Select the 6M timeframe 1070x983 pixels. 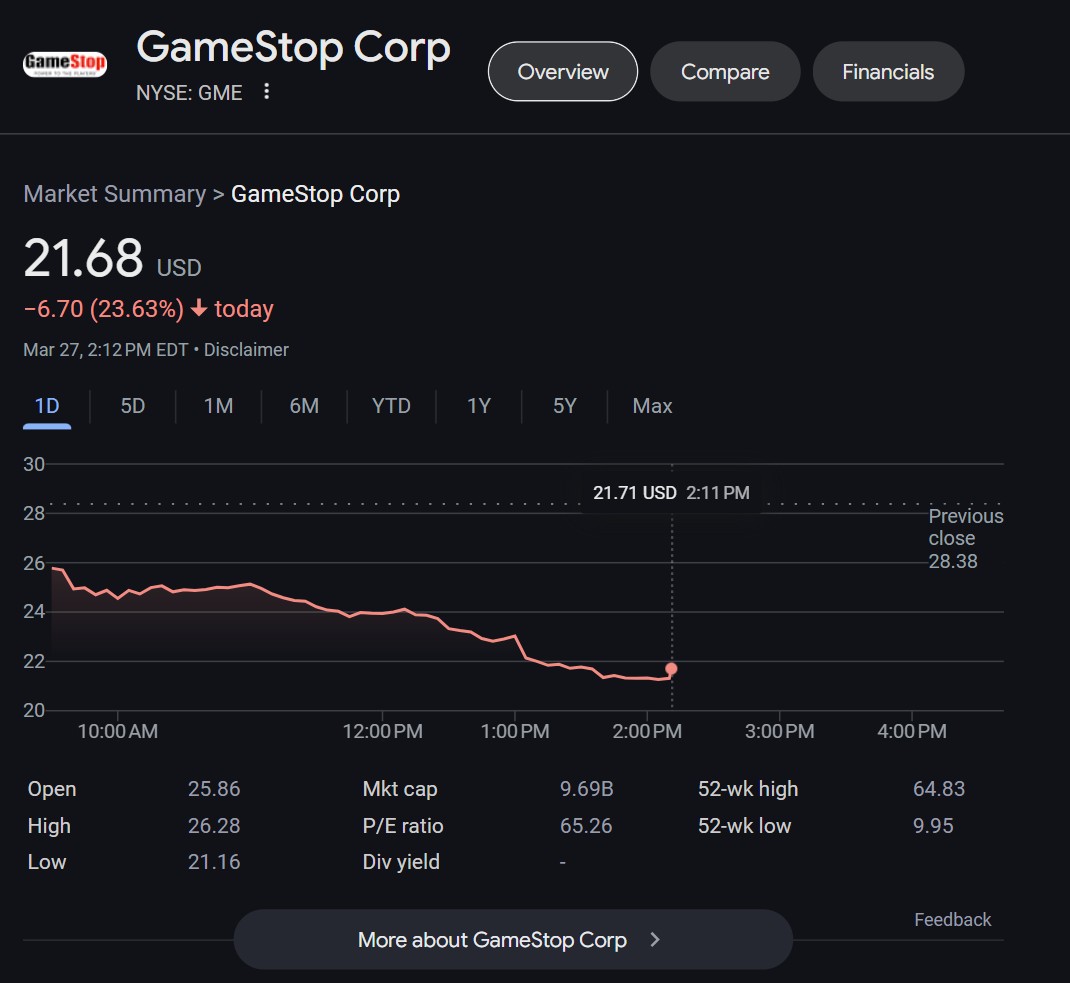[303, 406]
